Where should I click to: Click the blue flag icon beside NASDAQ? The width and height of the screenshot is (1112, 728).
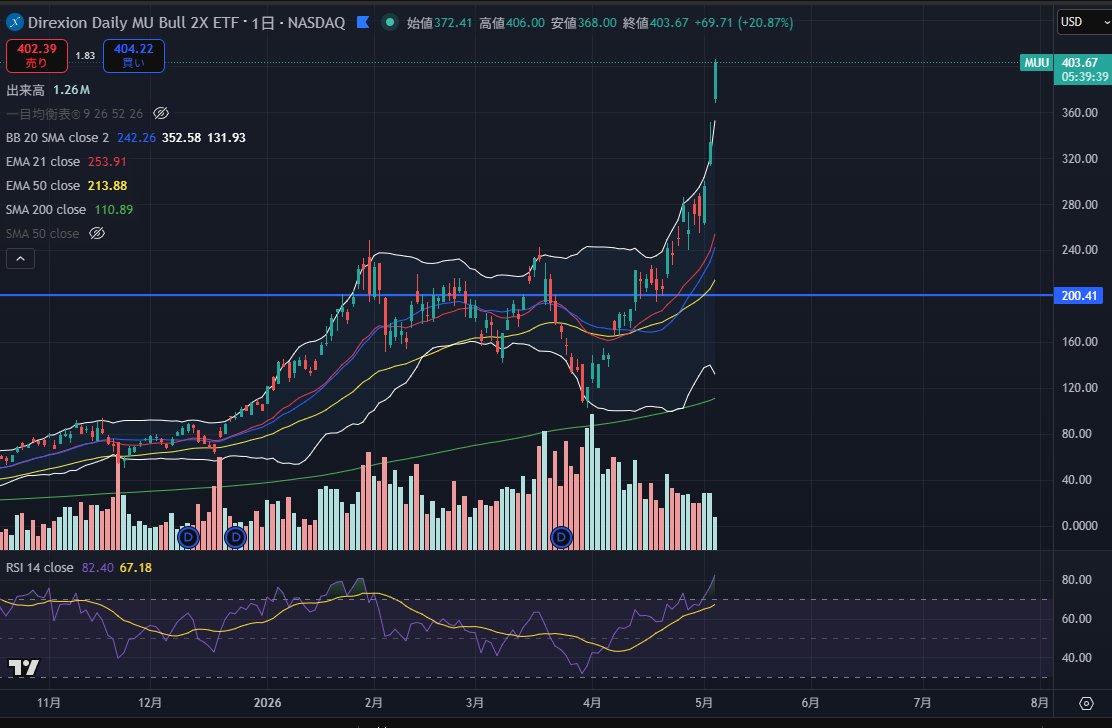click(363, 23)
